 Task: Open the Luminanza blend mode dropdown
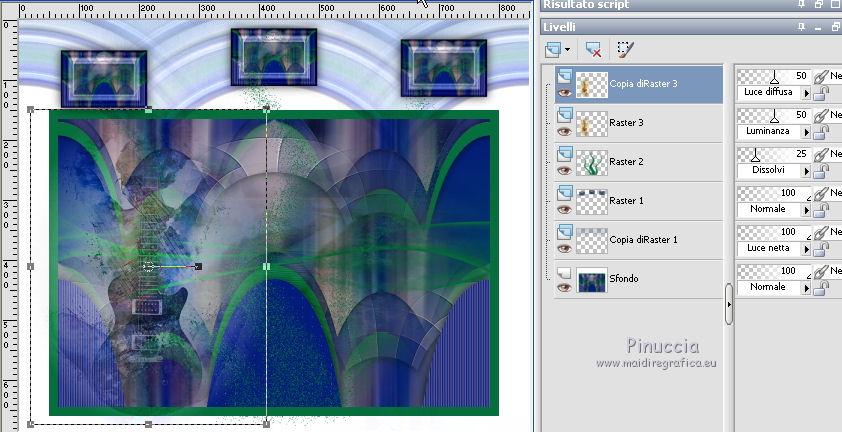(806, 131)
